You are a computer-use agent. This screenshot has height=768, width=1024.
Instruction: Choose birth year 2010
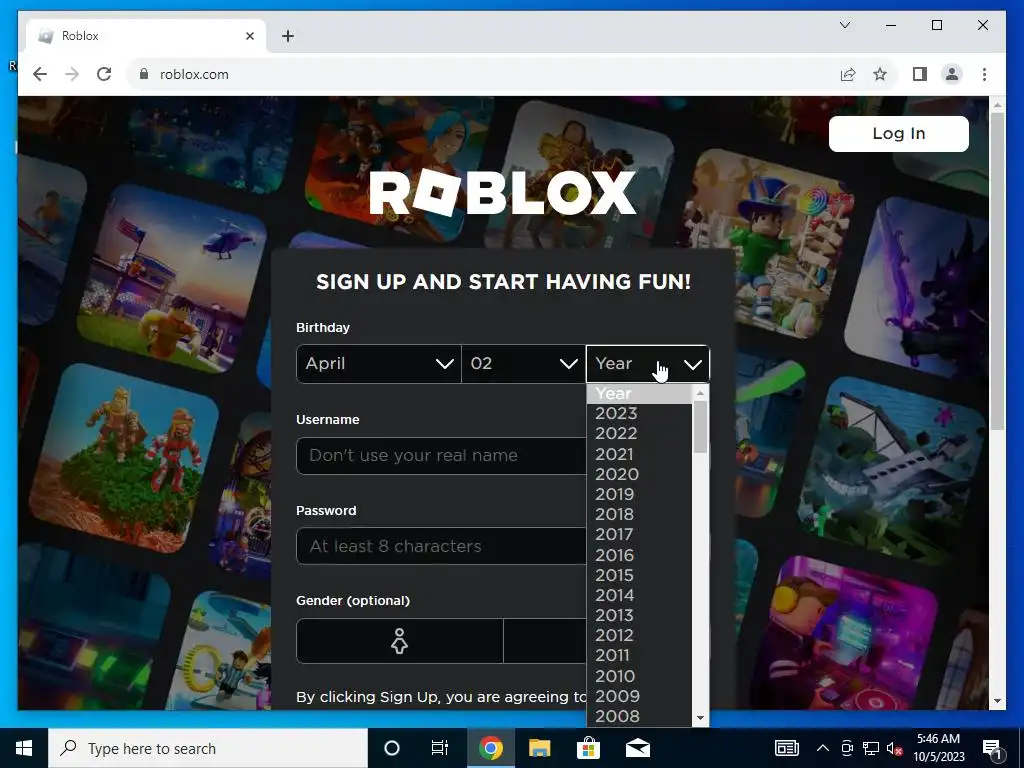[639, 676]
